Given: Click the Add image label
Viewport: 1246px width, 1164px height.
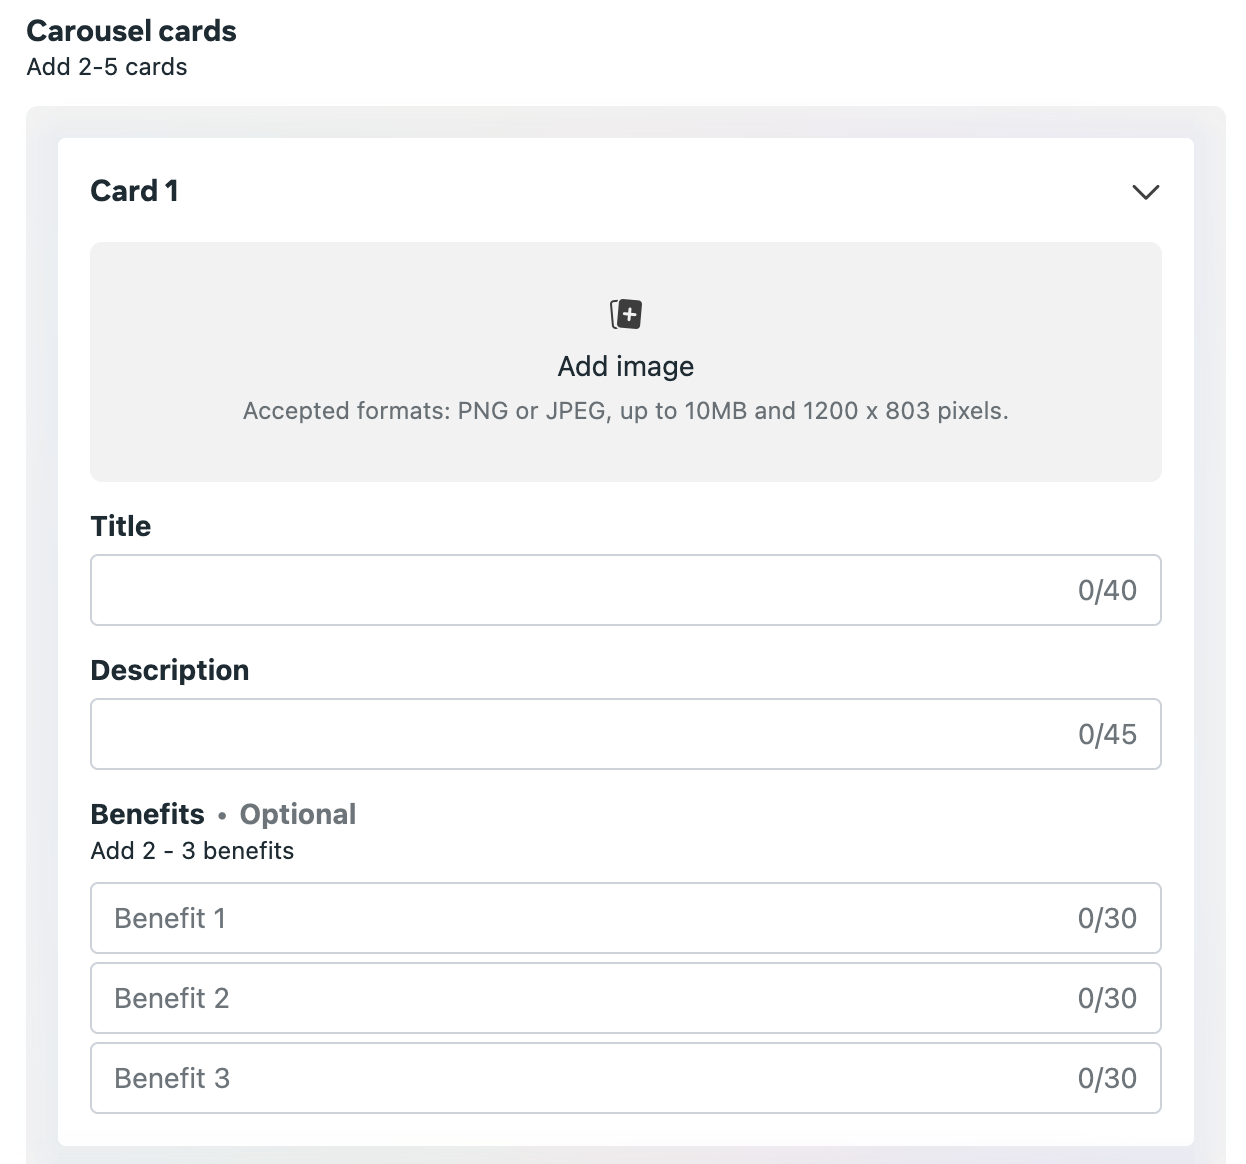Looking at the screenshot, I should [626, 366].
